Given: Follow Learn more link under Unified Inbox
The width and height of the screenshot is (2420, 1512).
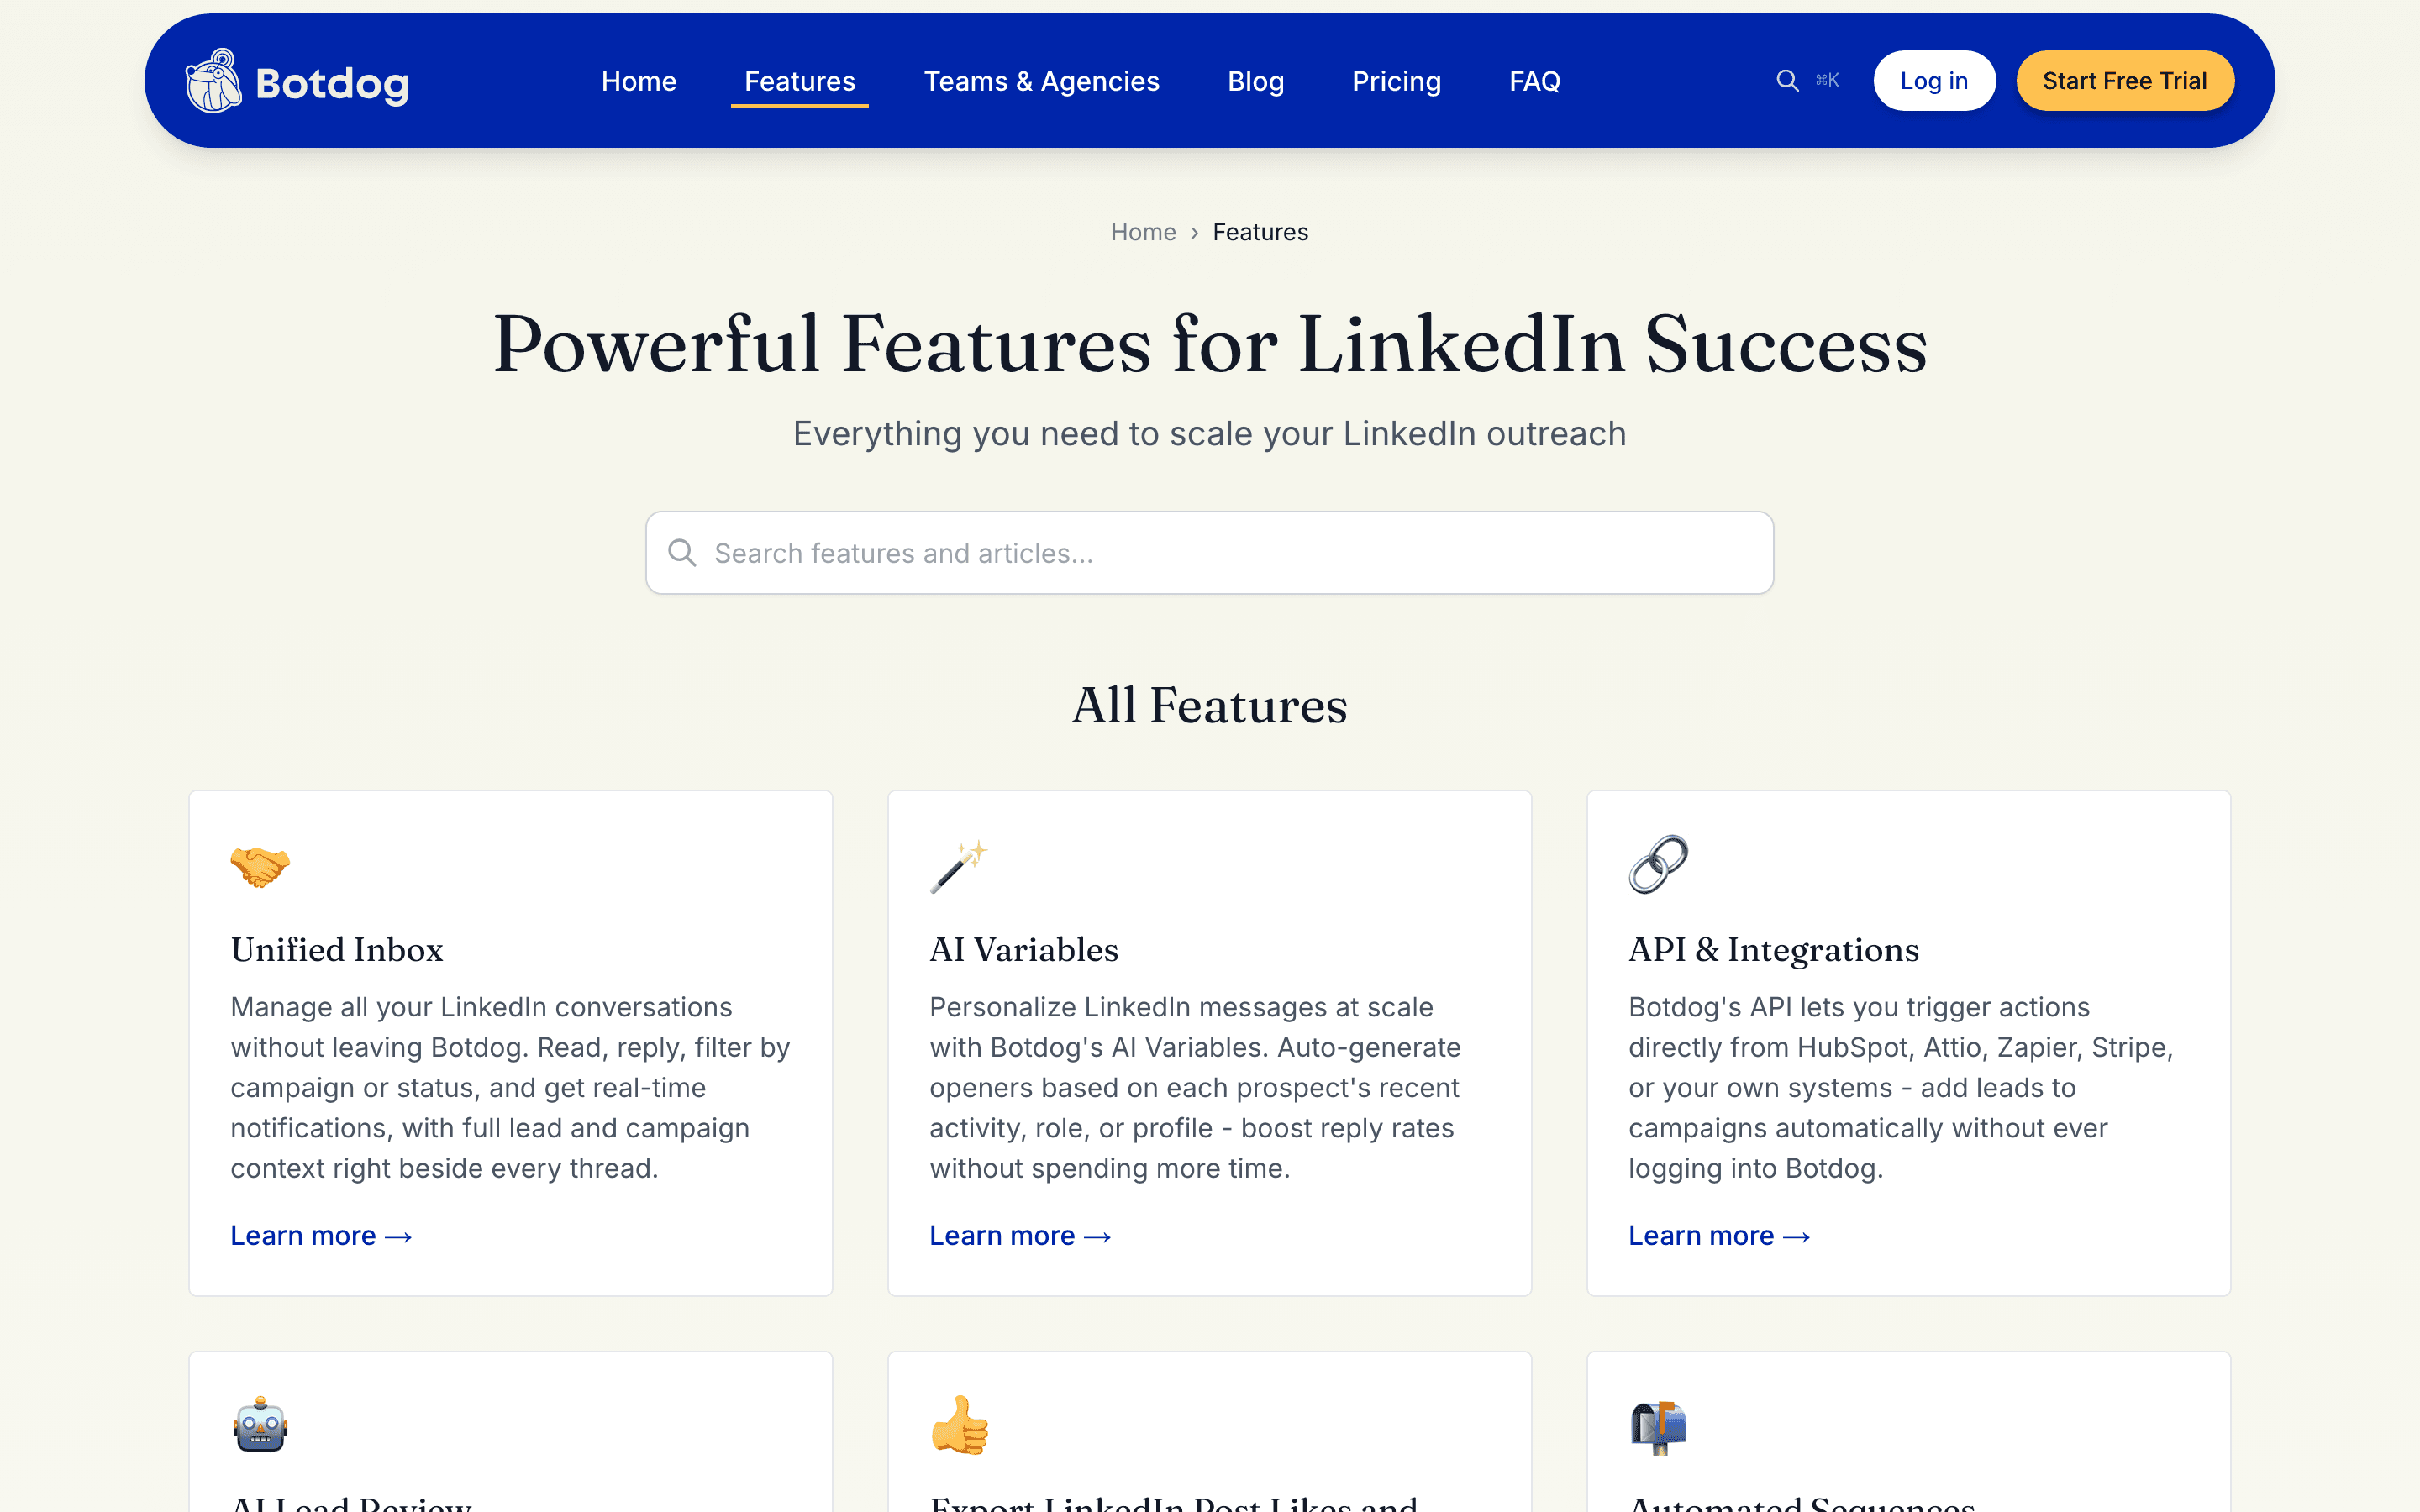Looking at the screenshot, I should click(x=321, y=1236).
